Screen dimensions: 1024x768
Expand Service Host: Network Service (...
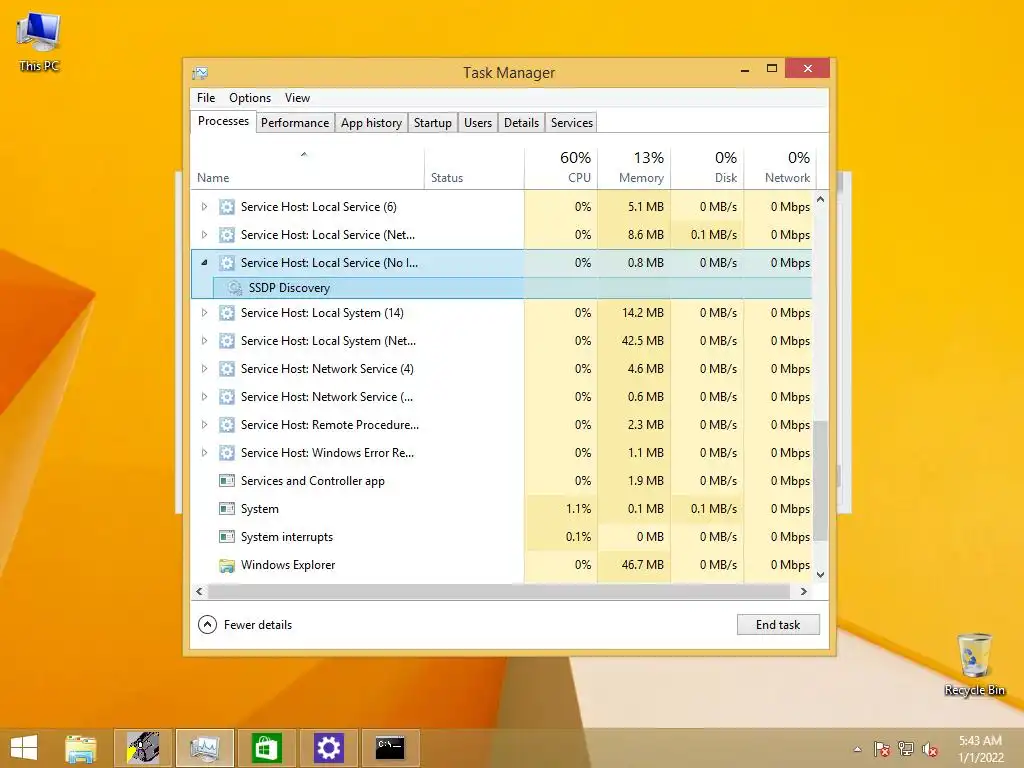pyautogui.click(x=204, y=397)
